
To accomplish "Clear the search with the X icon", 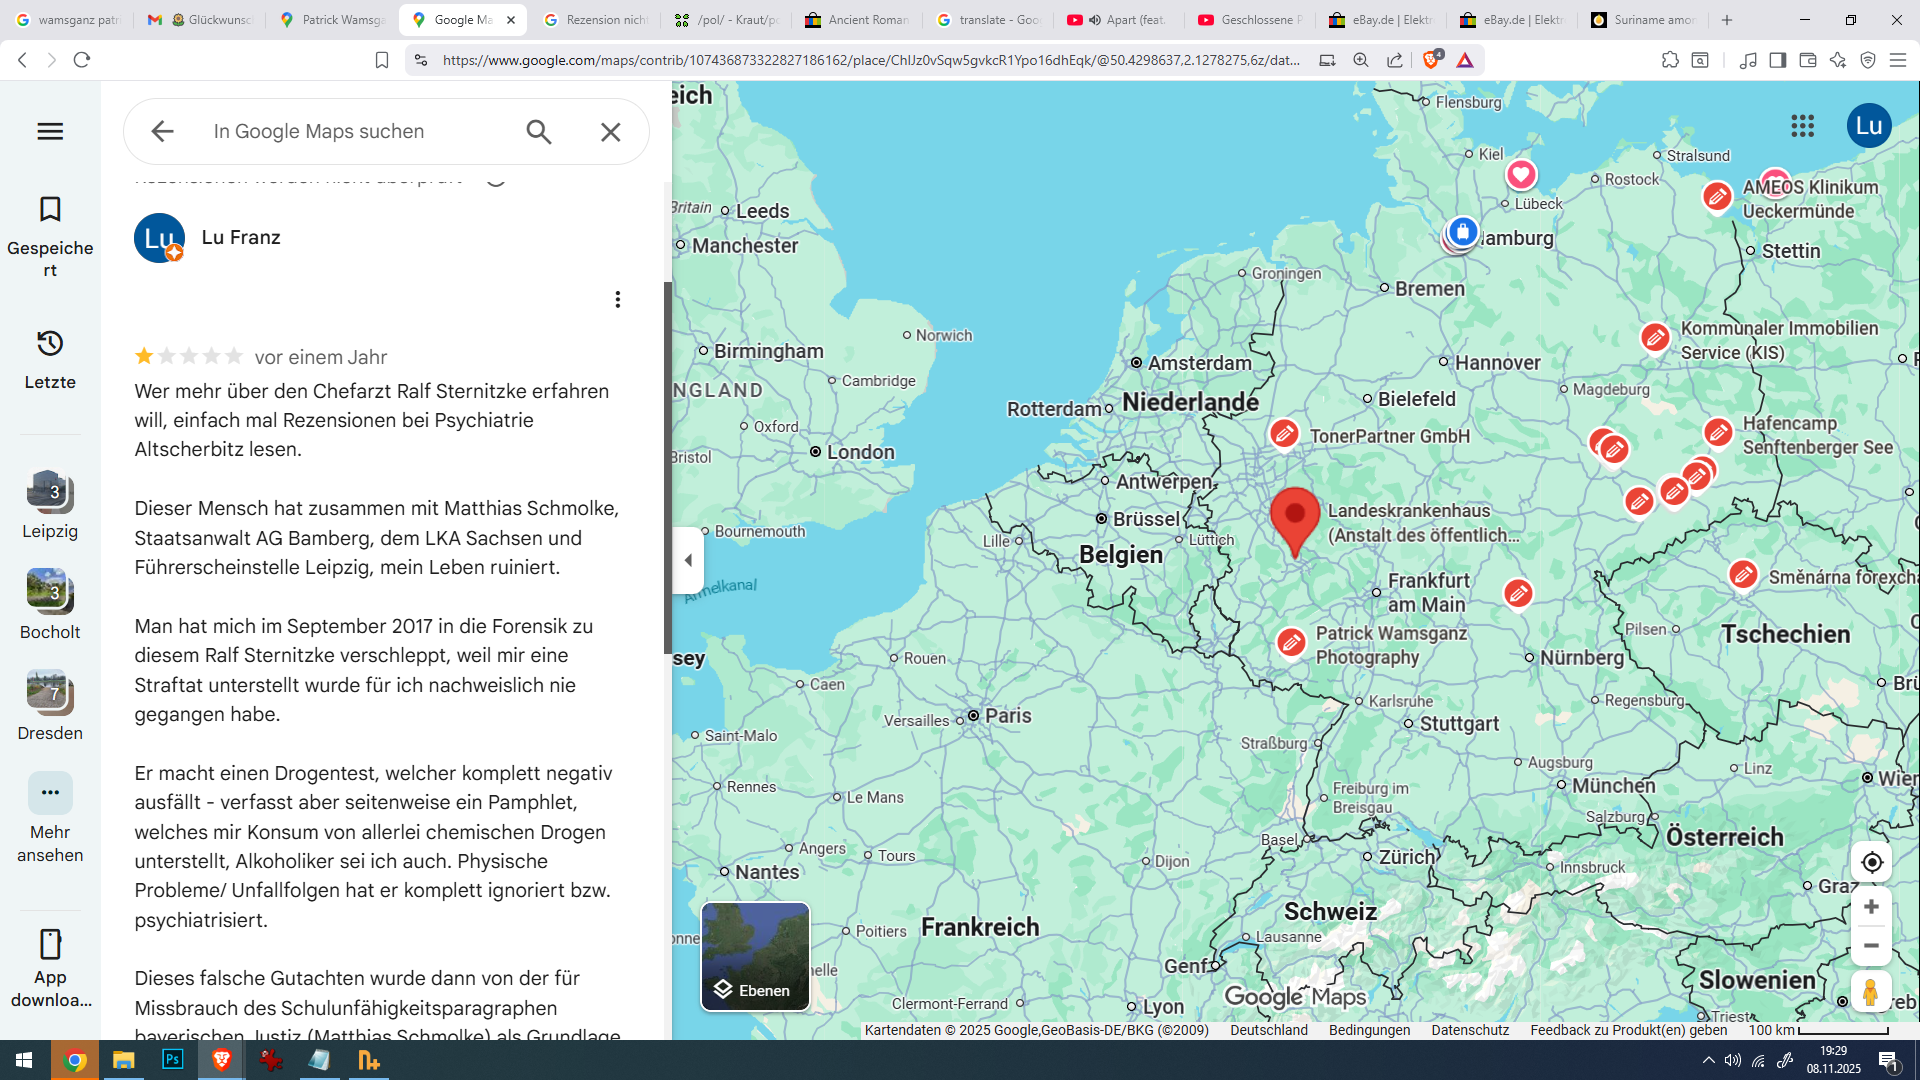I will click(x=610, y=132).
